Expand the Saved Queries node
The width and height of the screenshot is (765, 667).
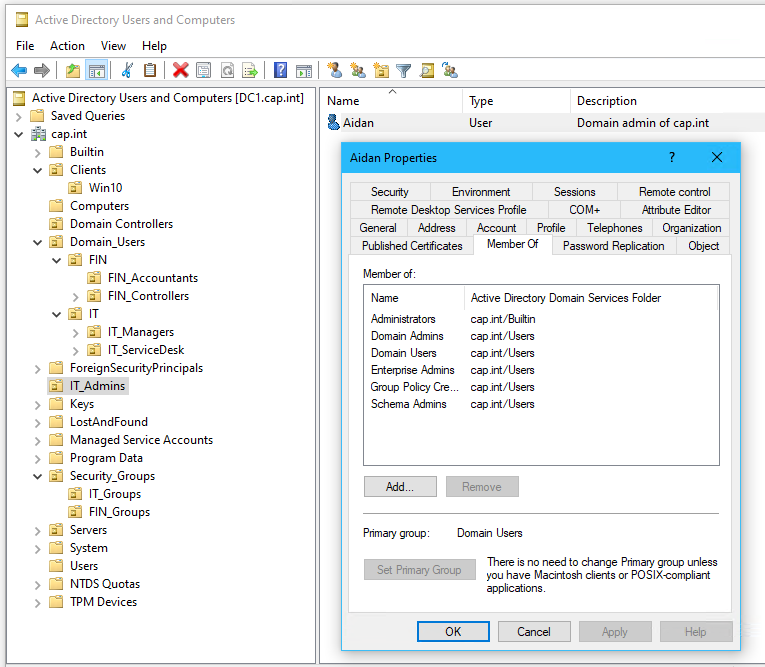click(x=19, y=117)
